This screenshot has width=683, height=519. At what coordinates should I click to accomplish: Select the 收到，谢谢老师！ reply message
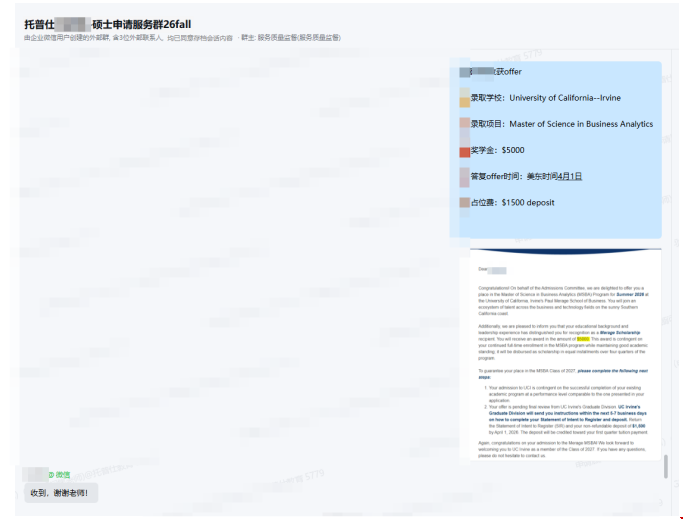pyautogui.click(x=60, y=493)
